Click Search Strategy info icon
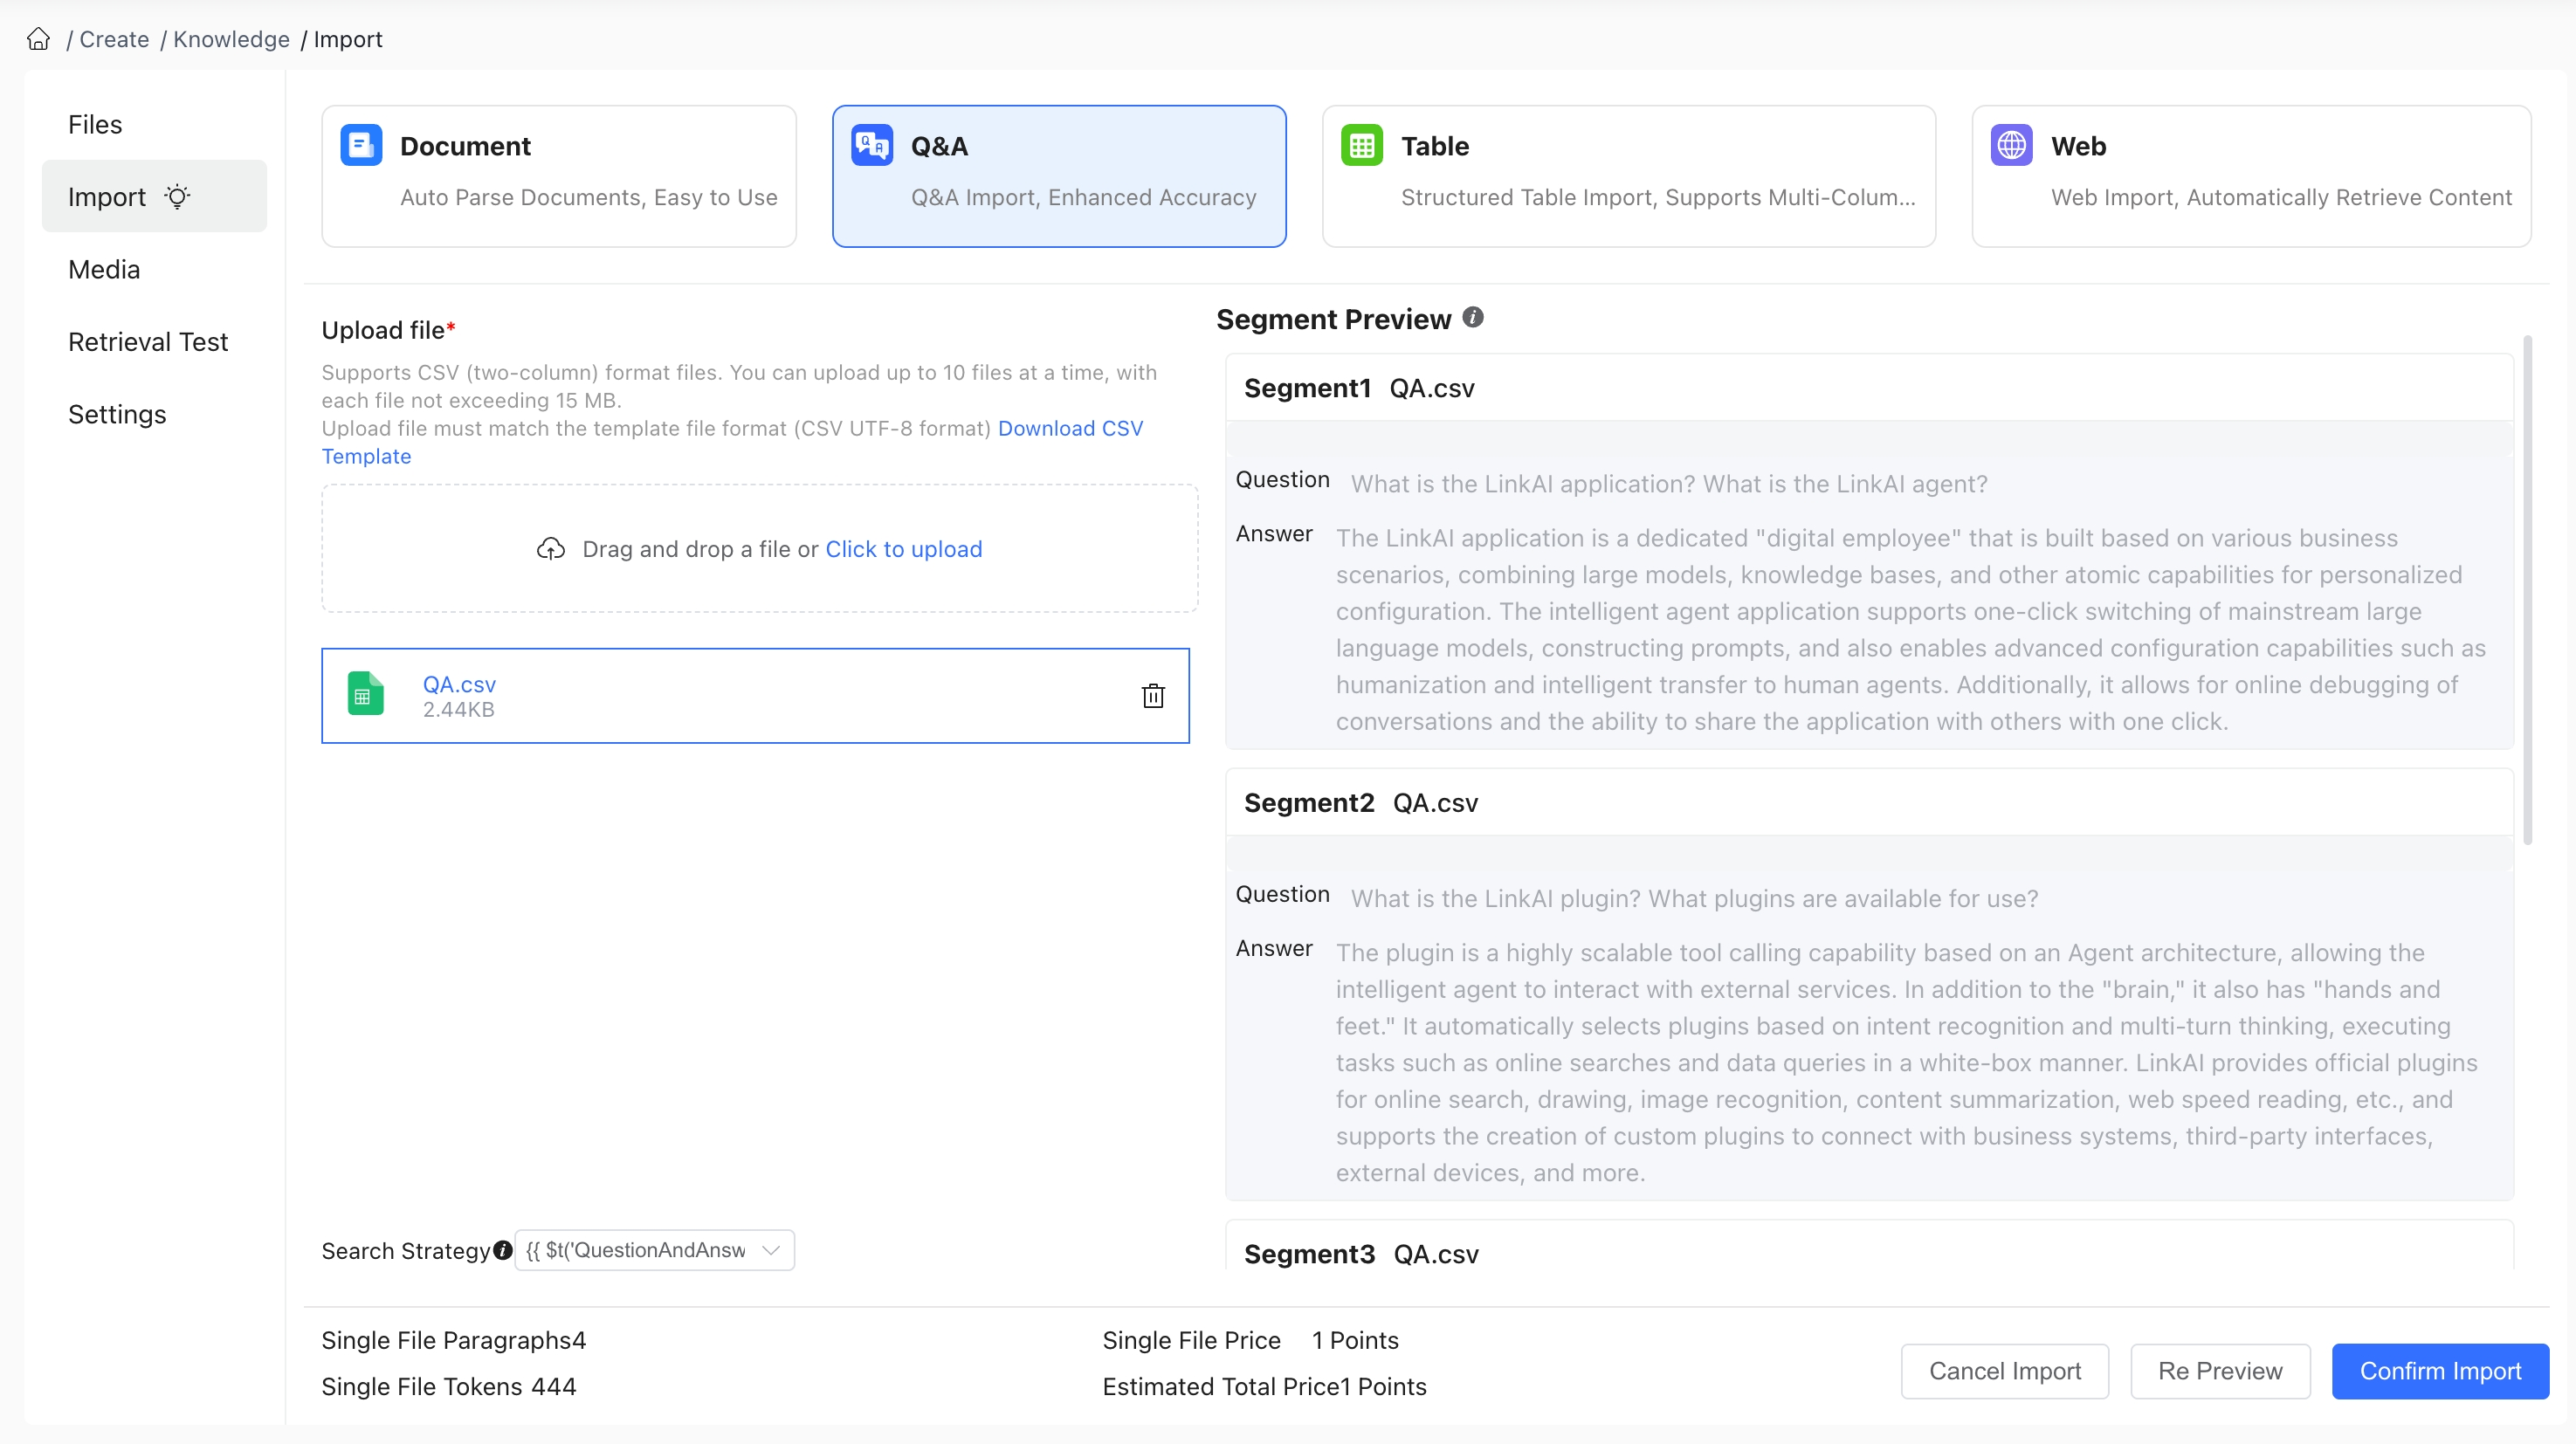 pos(503,1250)
